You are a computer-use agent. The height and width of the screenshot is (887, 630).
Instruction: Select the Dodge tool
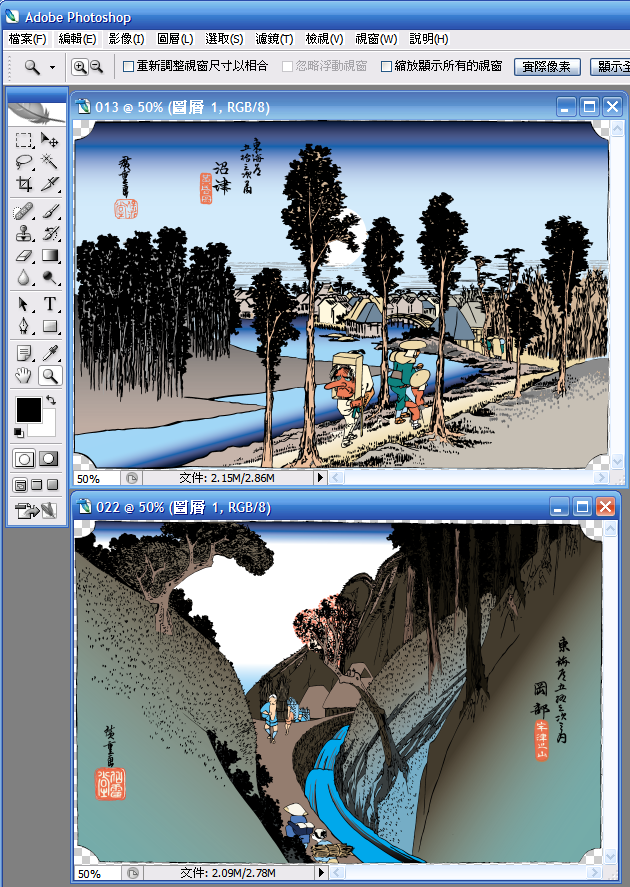pyautogui.click(x=50, y=277)
